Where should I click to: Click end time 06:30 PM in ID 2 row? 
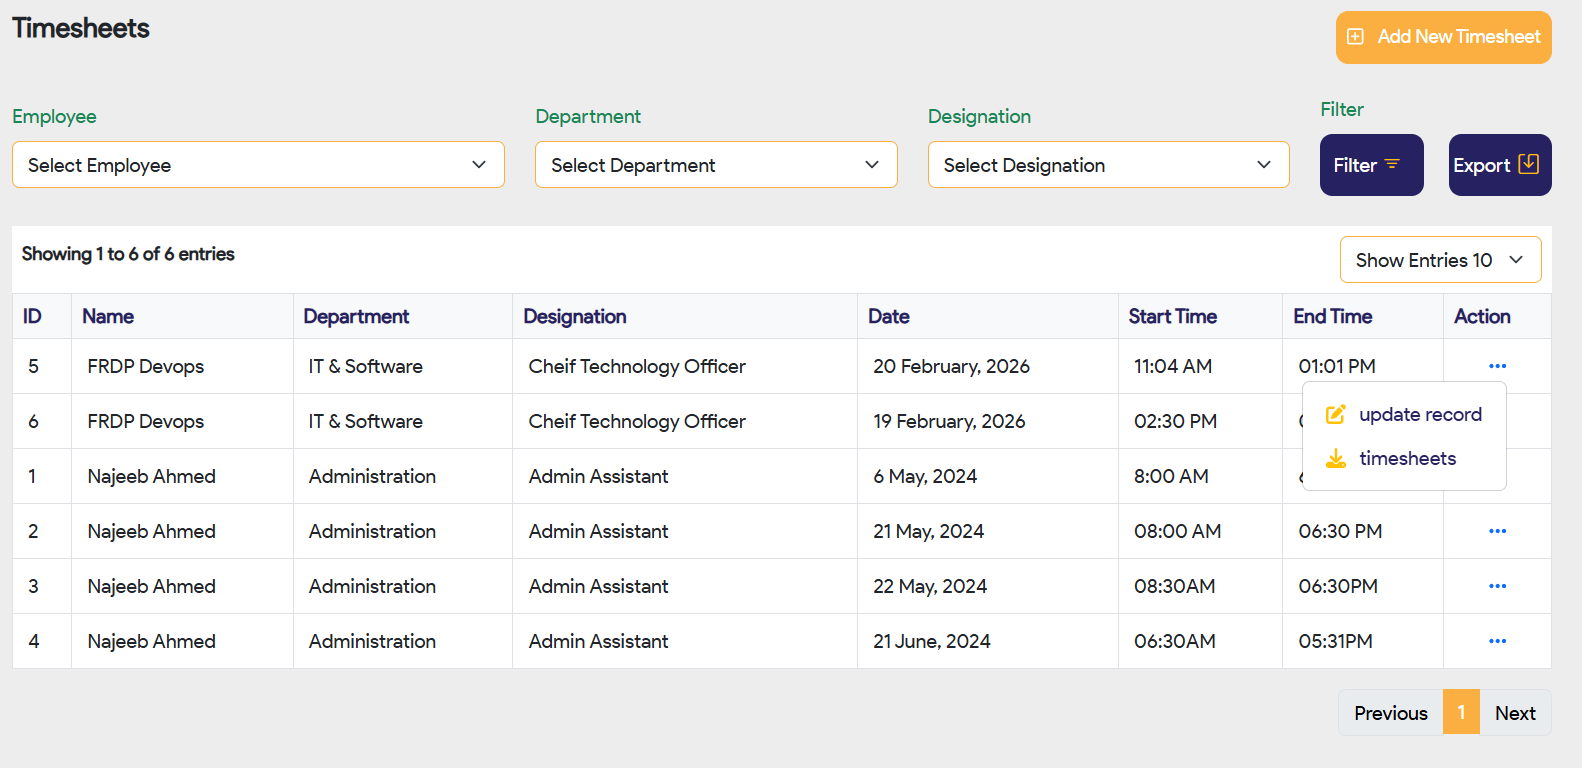point(1340,531)
